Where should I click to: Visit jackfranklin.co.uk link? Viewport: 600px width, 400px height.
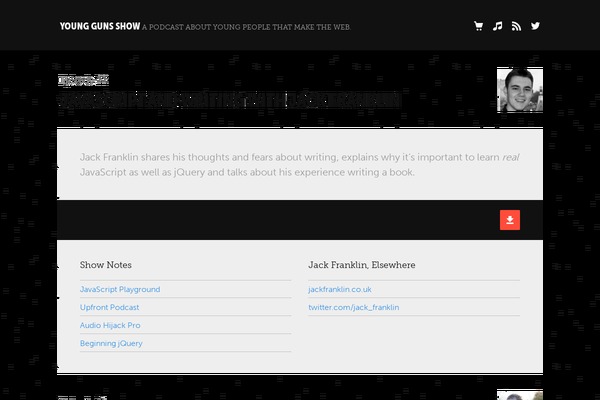340,289
